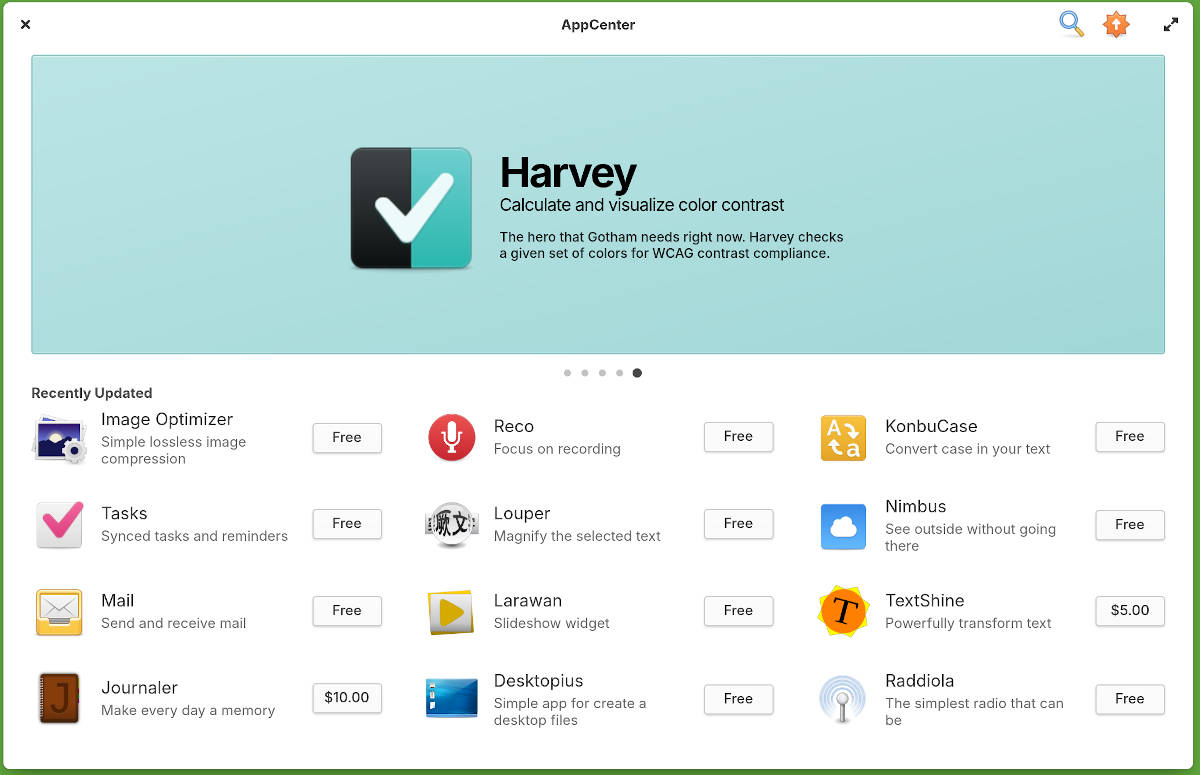Viewport: 1200px width, 775px height.
Task: Click the Larawan slideshow icon
Action: (451, 612)
